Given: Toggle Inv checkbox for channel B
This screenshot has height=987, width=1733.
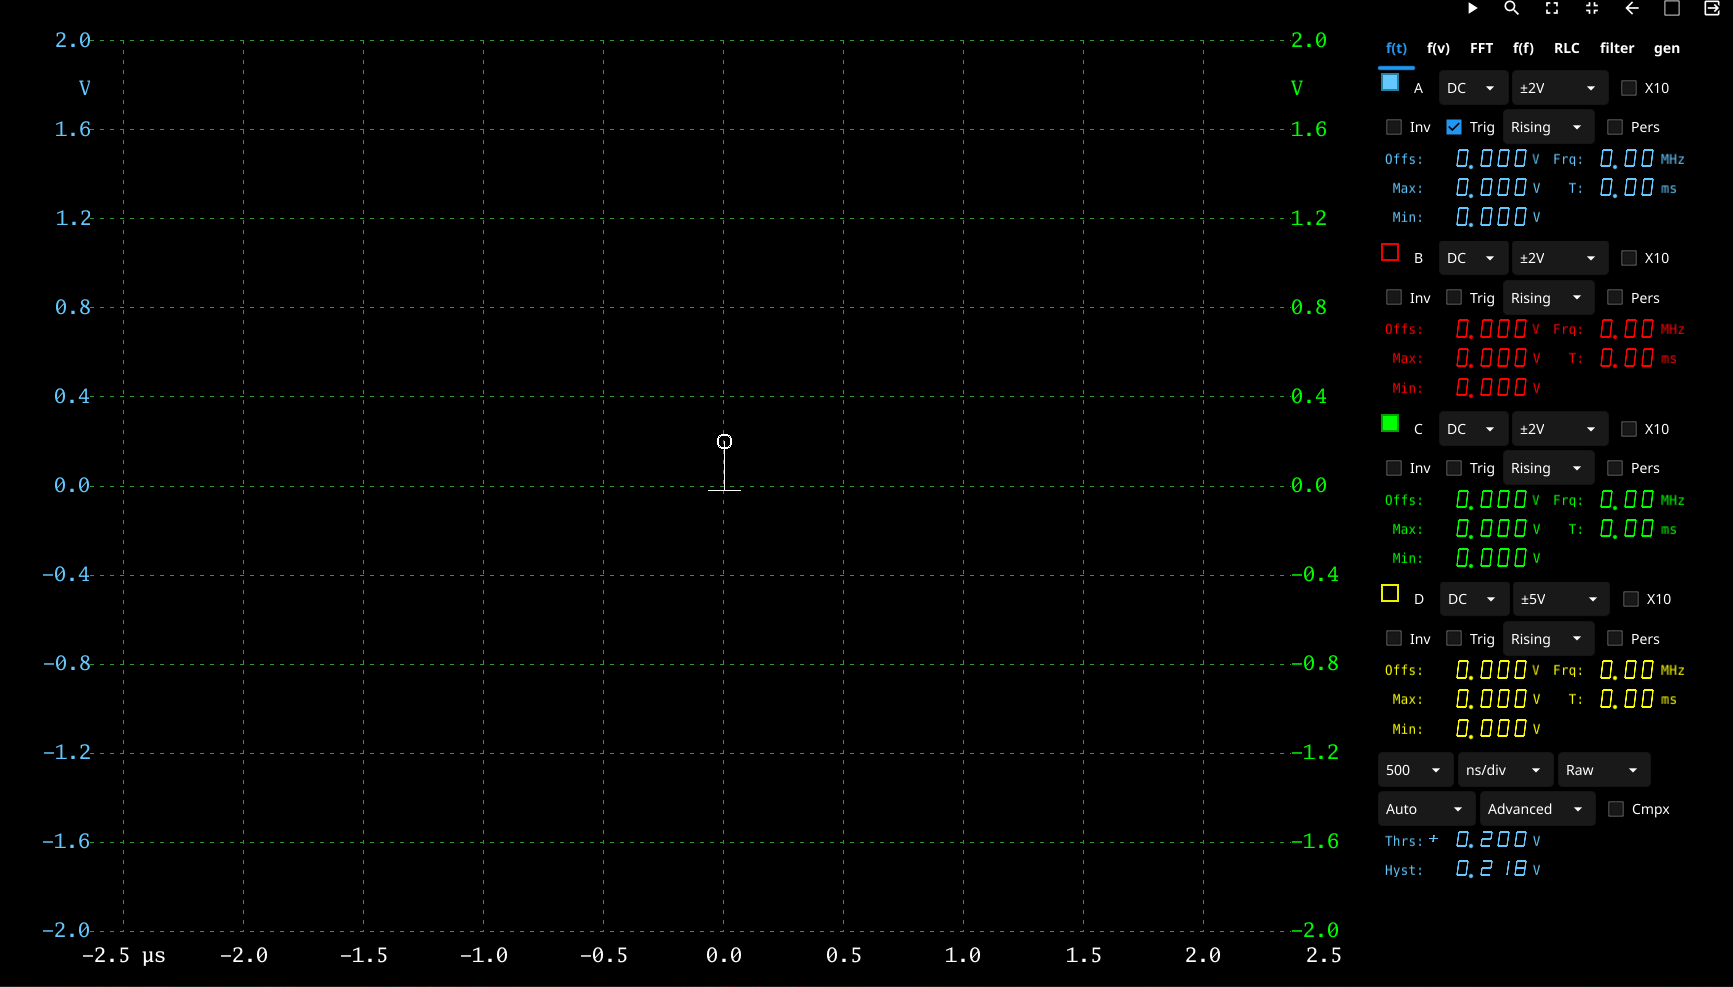Looking at the screenshot, I should coord(1394,298).
